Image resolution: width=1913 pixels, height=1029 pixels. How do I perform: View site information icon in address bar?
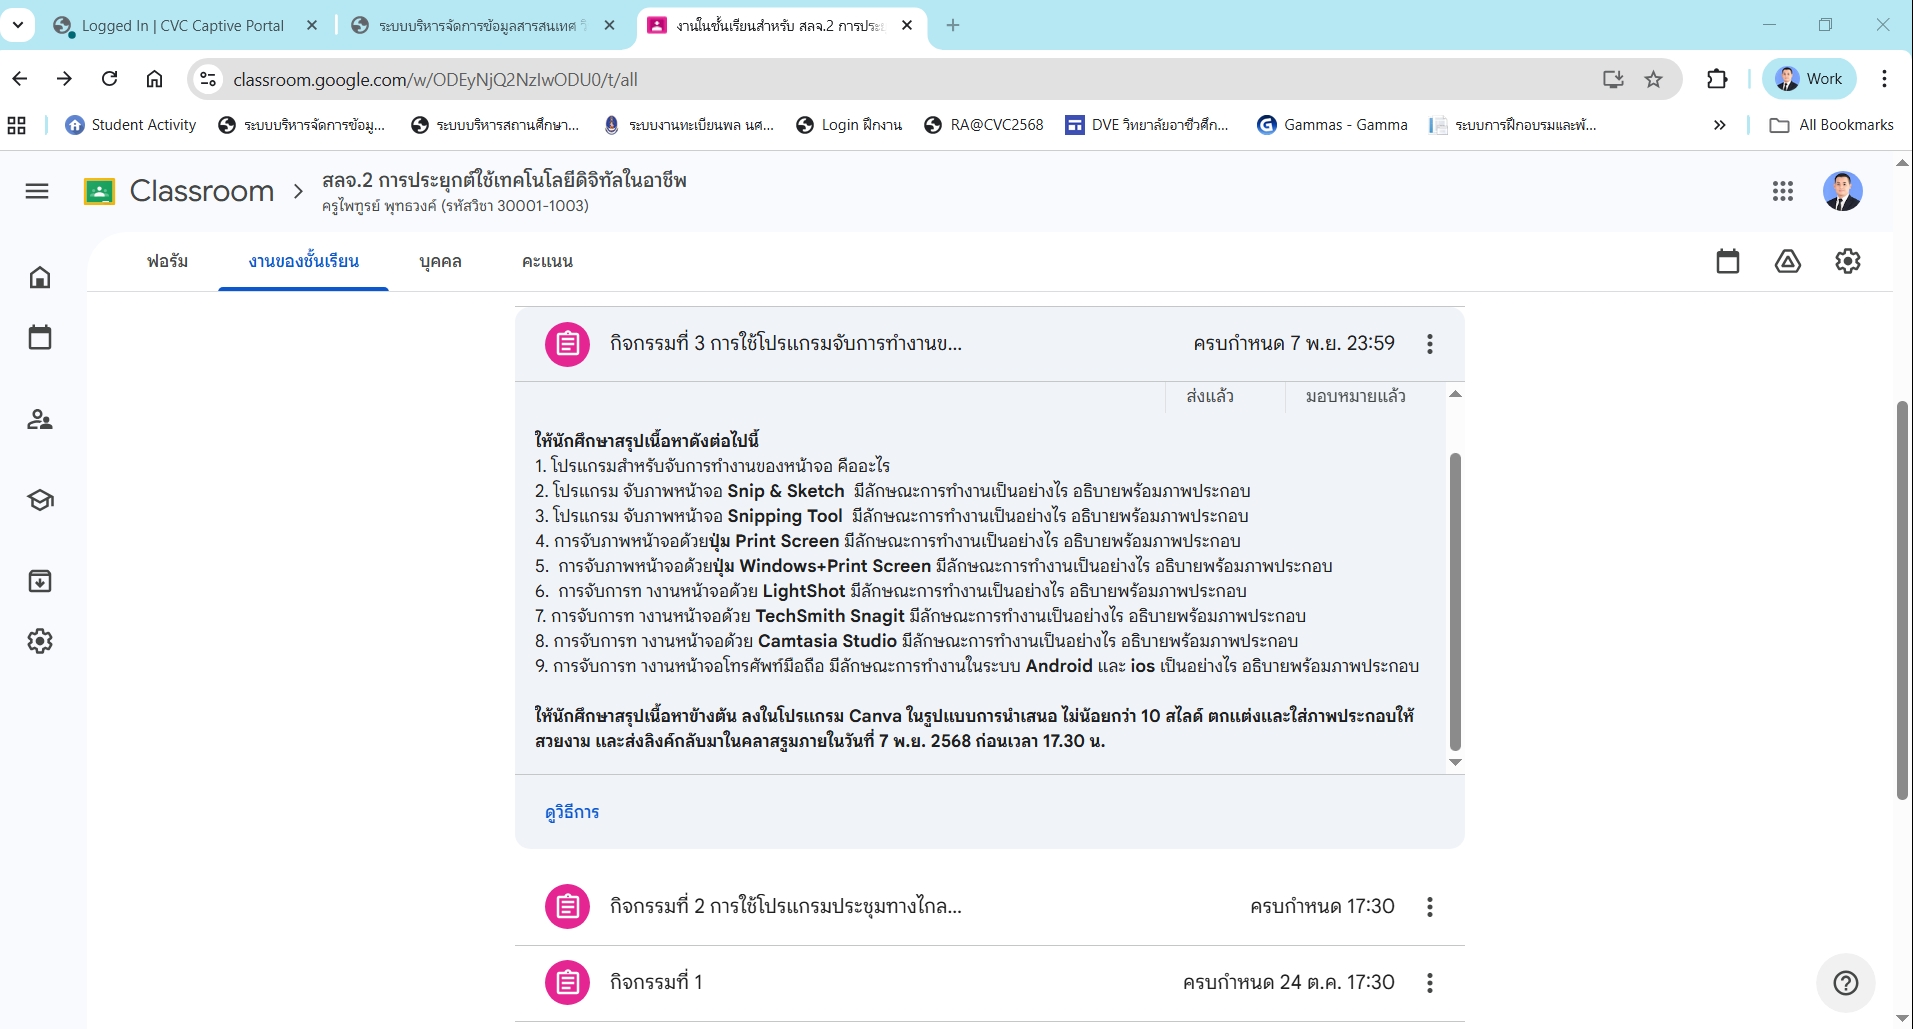coord(208,79)
